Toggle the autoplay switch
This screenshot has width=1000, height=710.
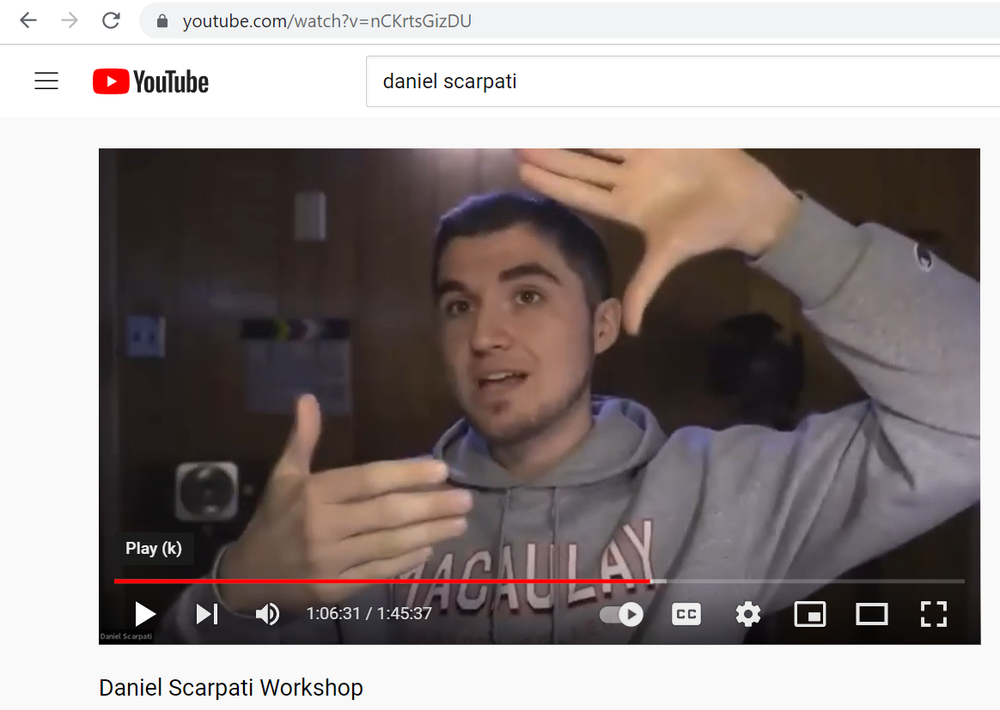[x=621, y=614]
